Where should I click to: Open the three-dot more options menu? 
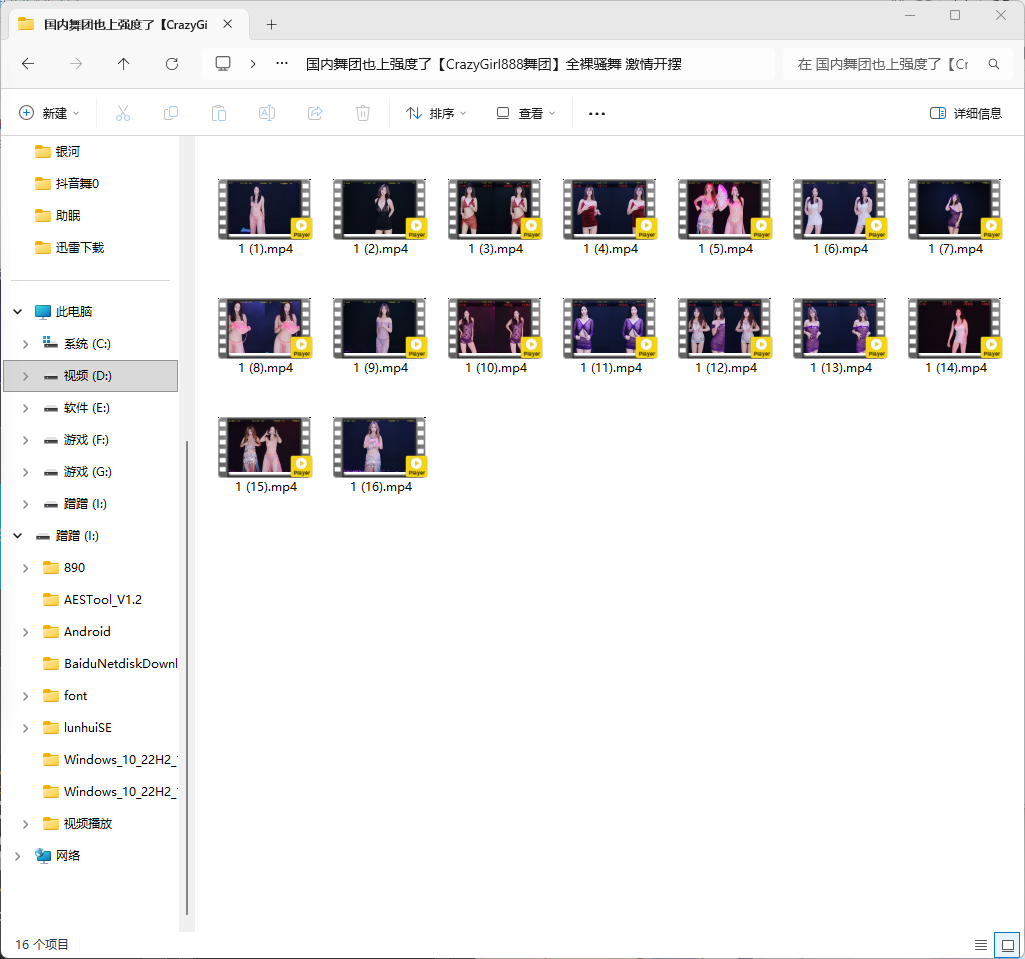coord(597,114)
